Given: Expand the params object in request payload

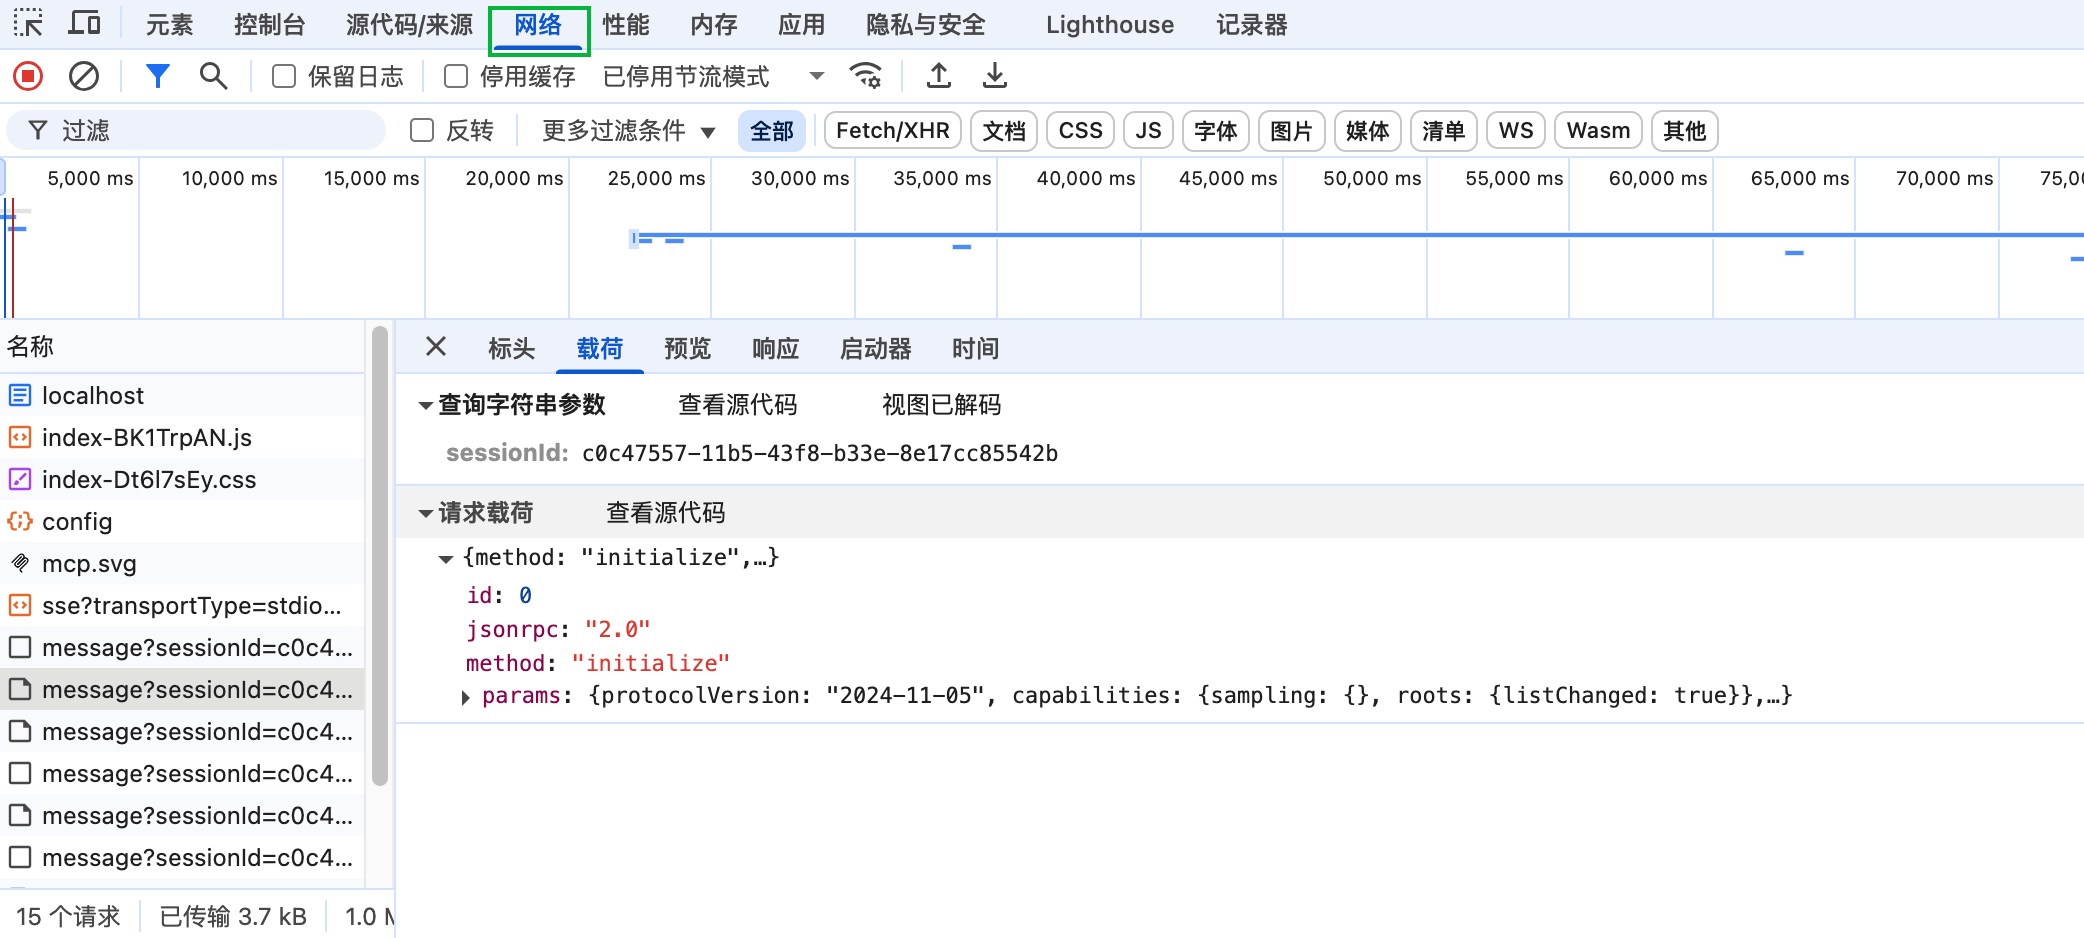Looking at the screenshot, I should point(466,697).
